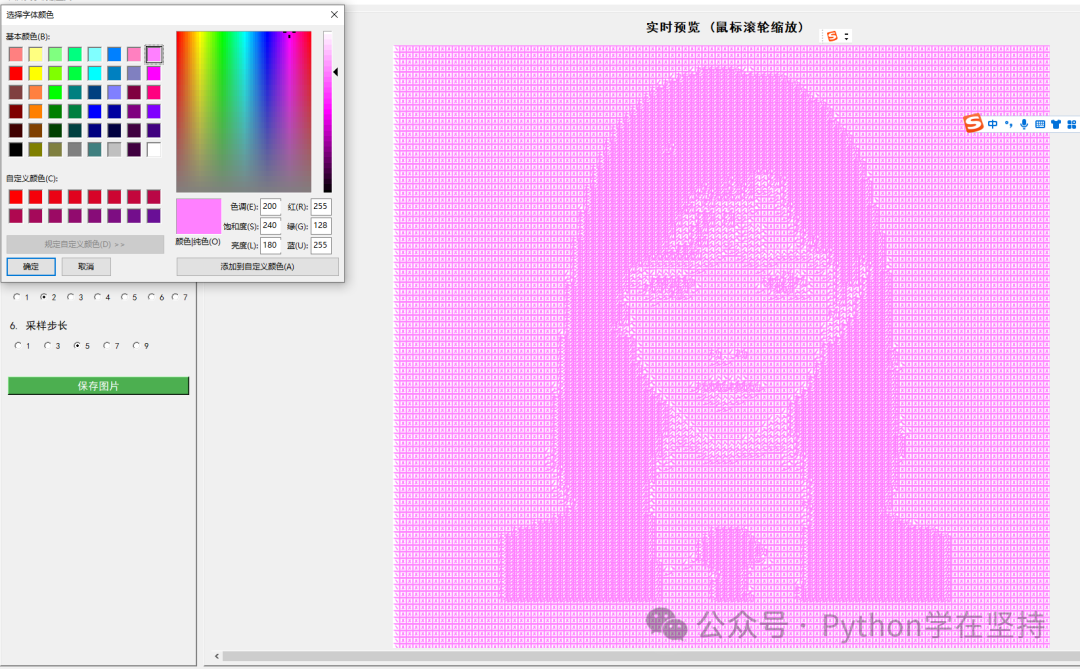This screenshot has height=669, width=1080.
Task: Choose the pure yellow basic color swatch
Action: point(35,73)
